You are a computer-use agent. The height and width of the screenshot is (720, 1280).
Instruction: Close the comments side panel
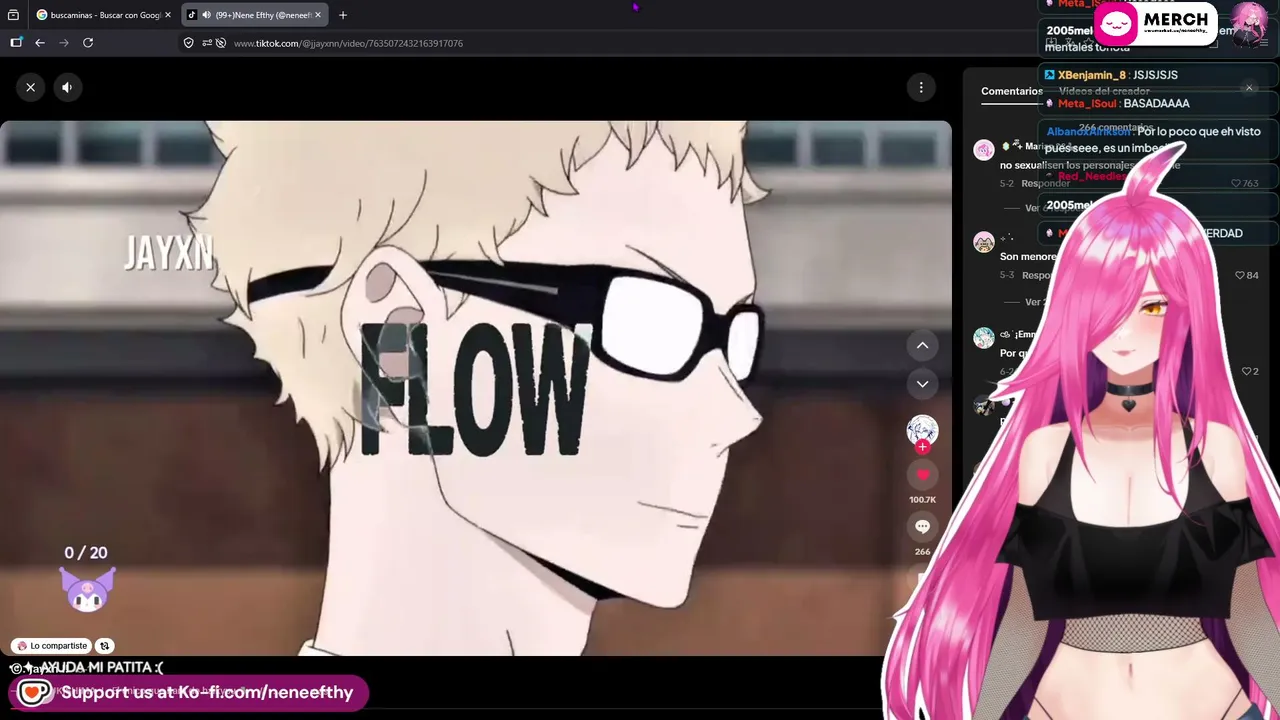coord(1249,88)
